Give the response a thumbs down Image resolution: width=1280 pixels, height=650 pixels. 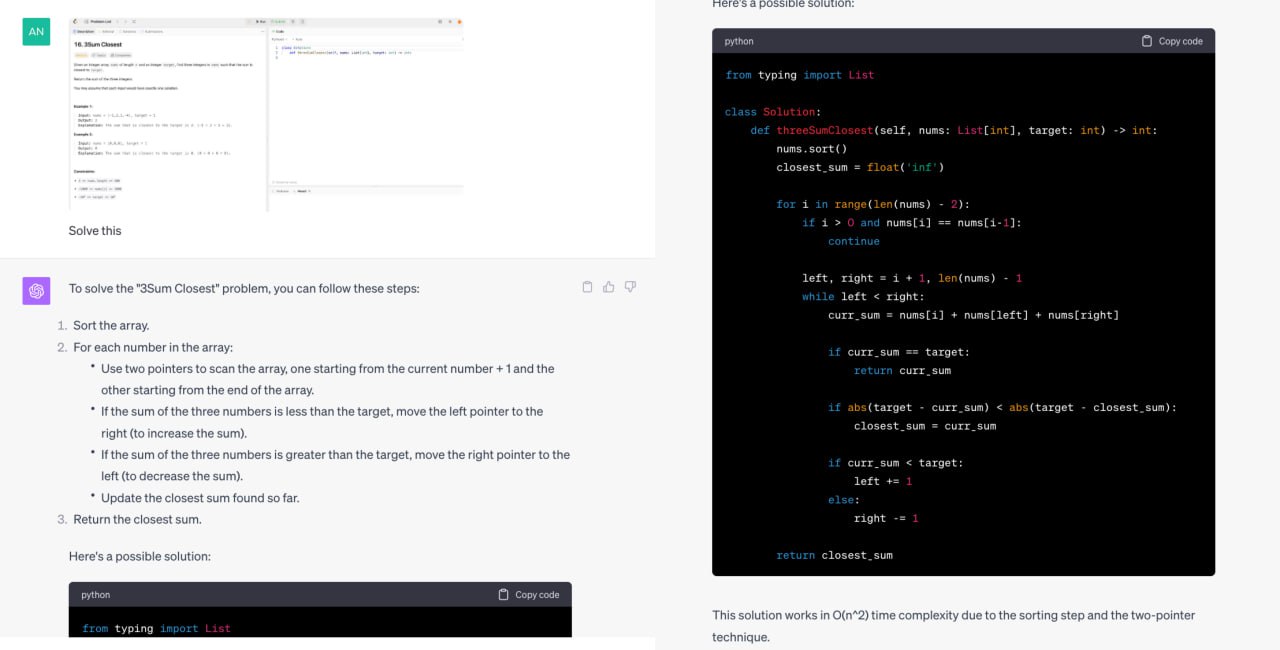pos(630,287)
